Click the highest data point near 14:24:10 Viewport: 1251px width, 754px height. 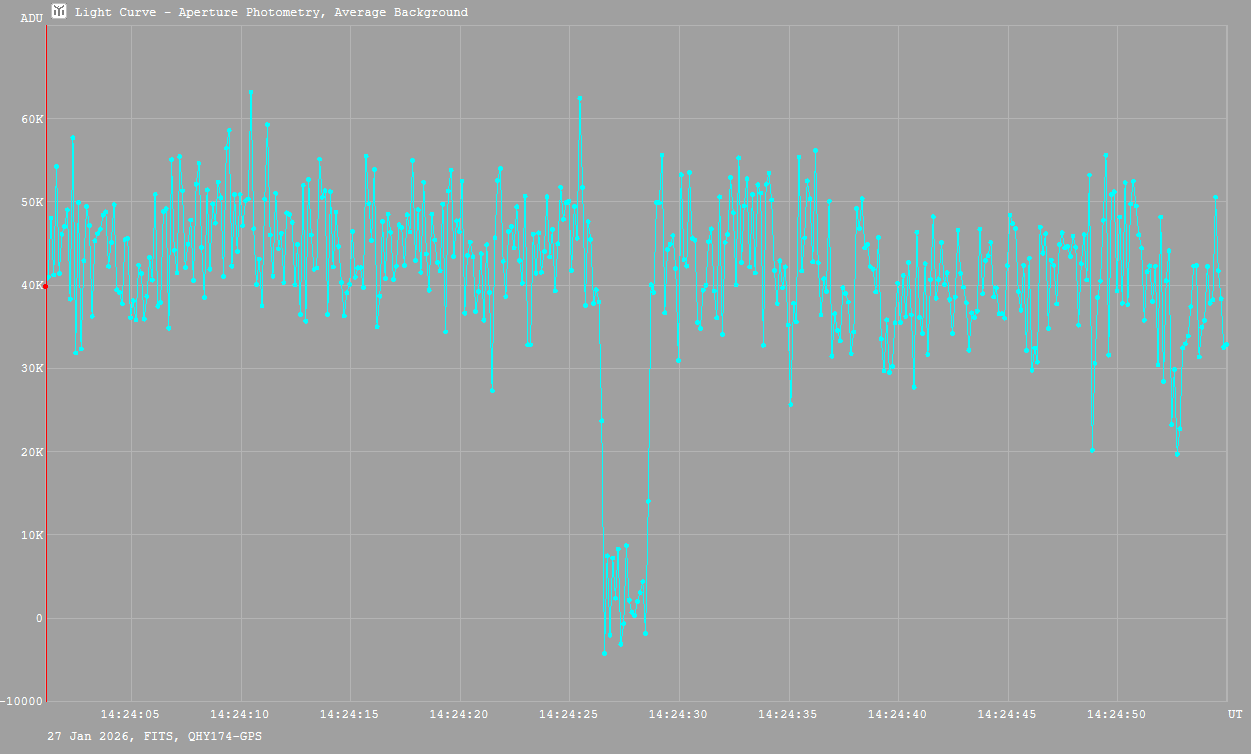coord(251,92)
